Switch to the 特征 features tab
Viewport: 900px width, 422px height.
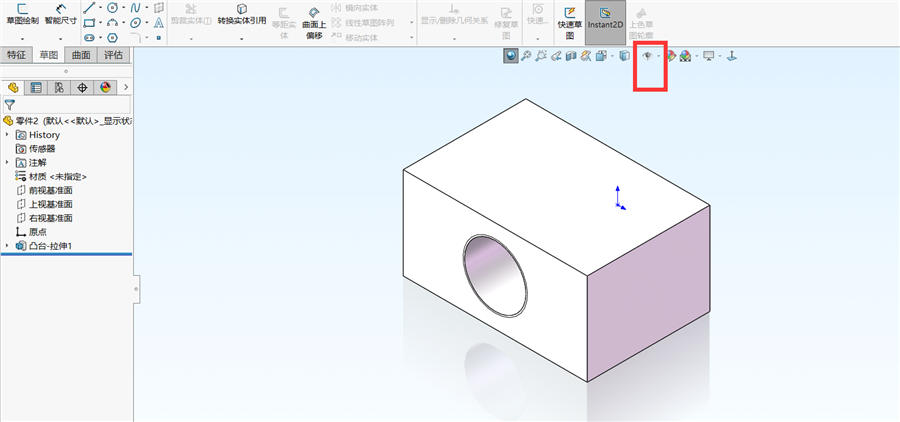click(x=16, y=55)
